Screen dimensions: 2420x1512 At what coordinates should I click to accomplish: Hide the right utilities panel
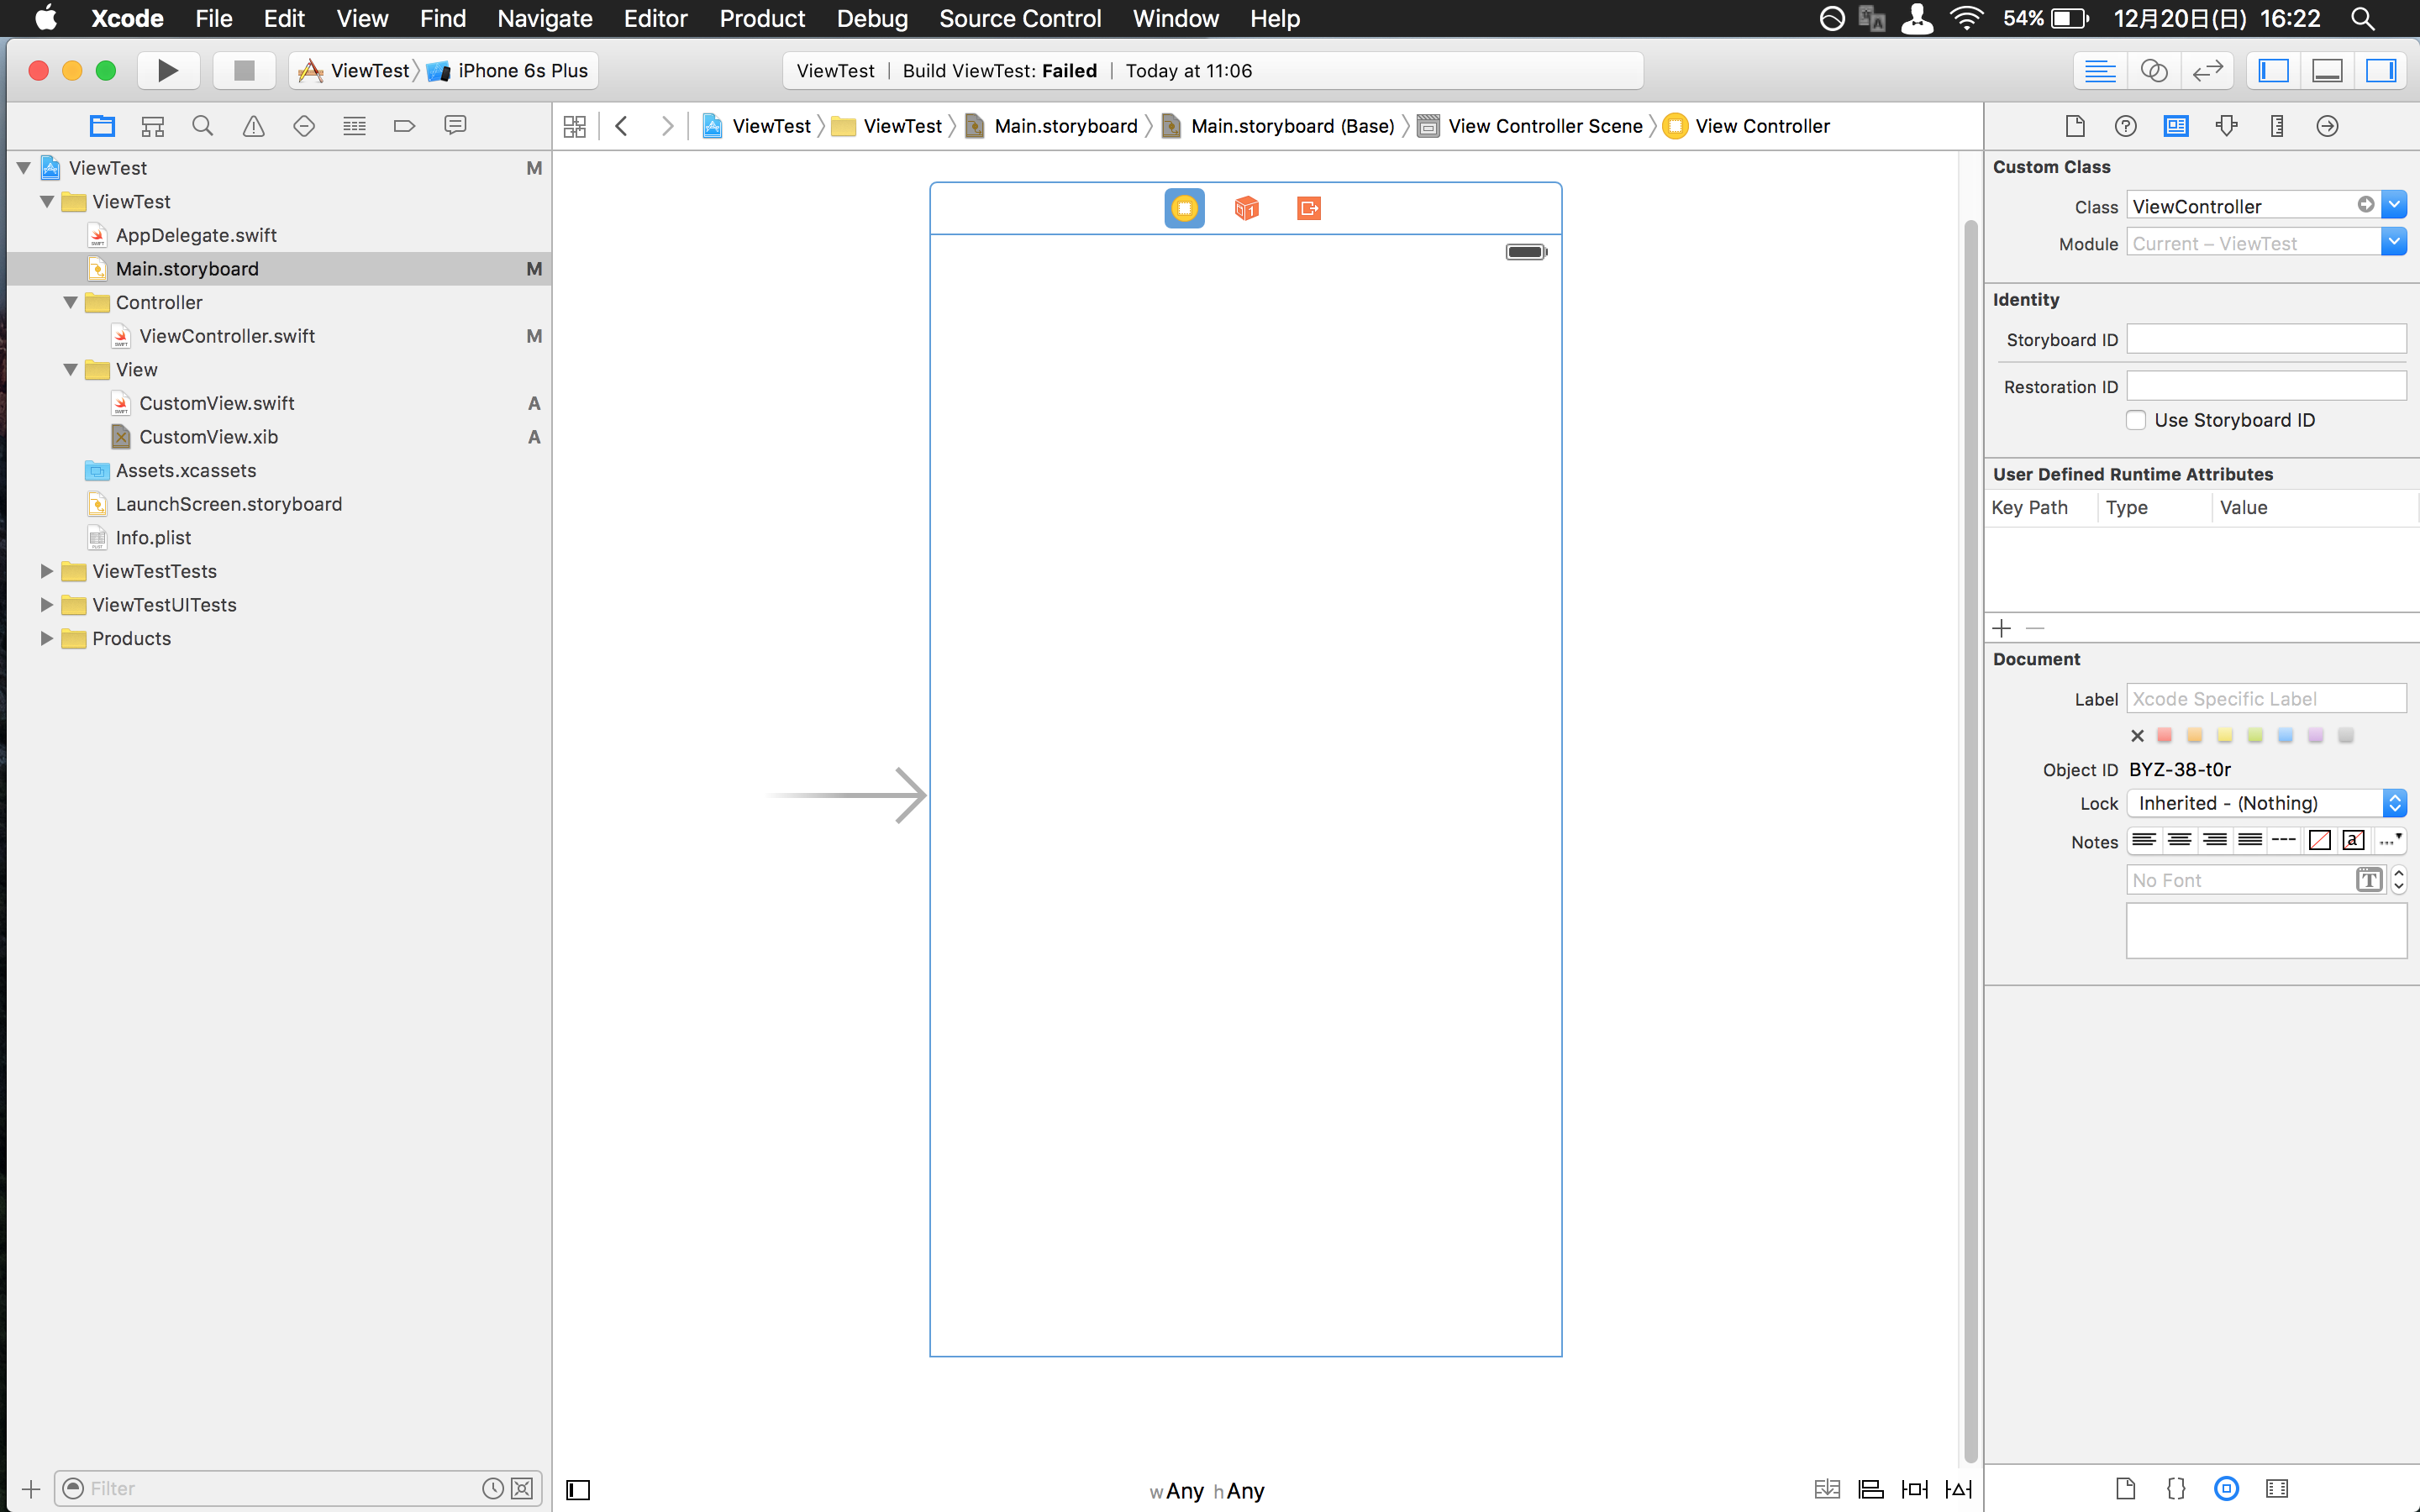[2381, 70]
